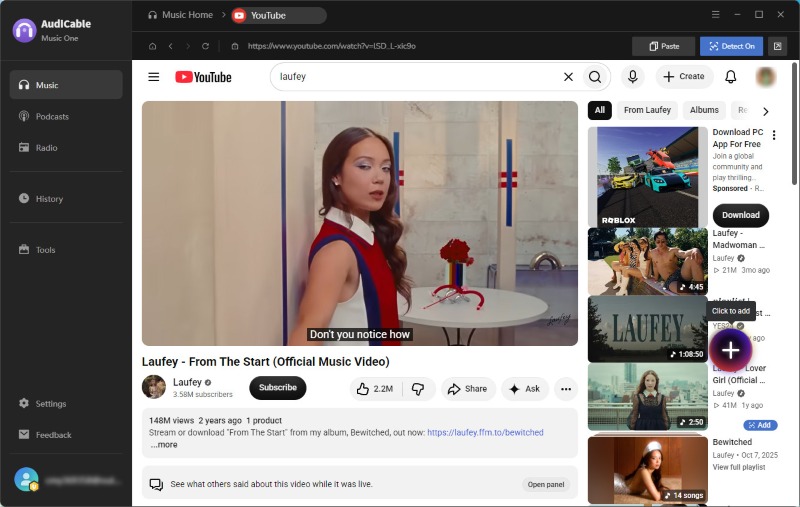Open the Podcasts section
This screenshot has width=800, height=507.
coord(66,116)
